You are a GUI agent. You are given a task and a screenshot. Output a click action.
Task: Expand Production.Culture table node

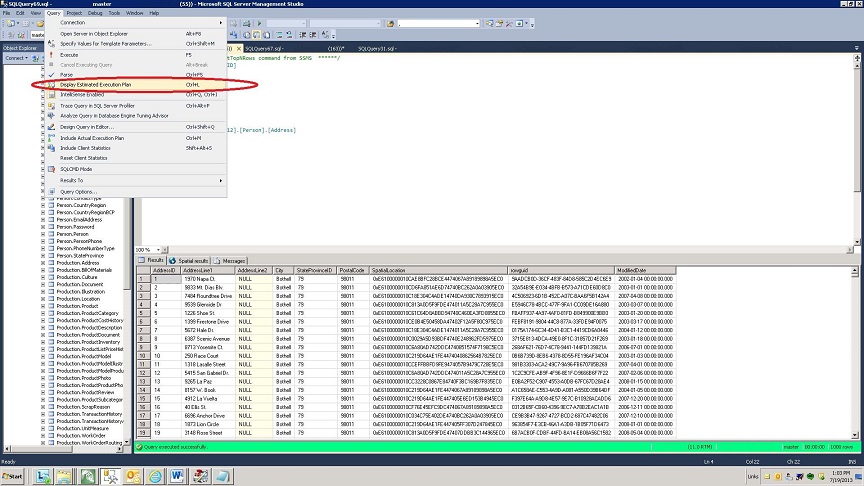click(43, 277)
